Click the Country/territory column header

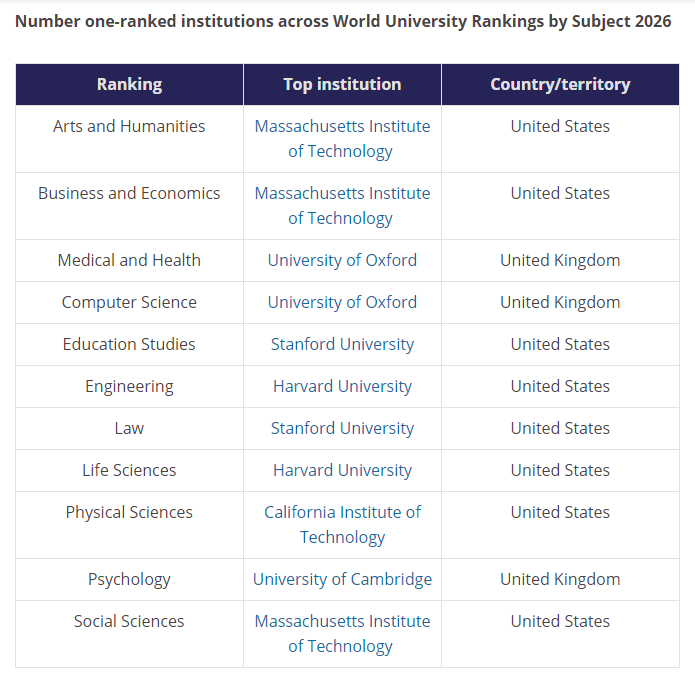(560, 84)
